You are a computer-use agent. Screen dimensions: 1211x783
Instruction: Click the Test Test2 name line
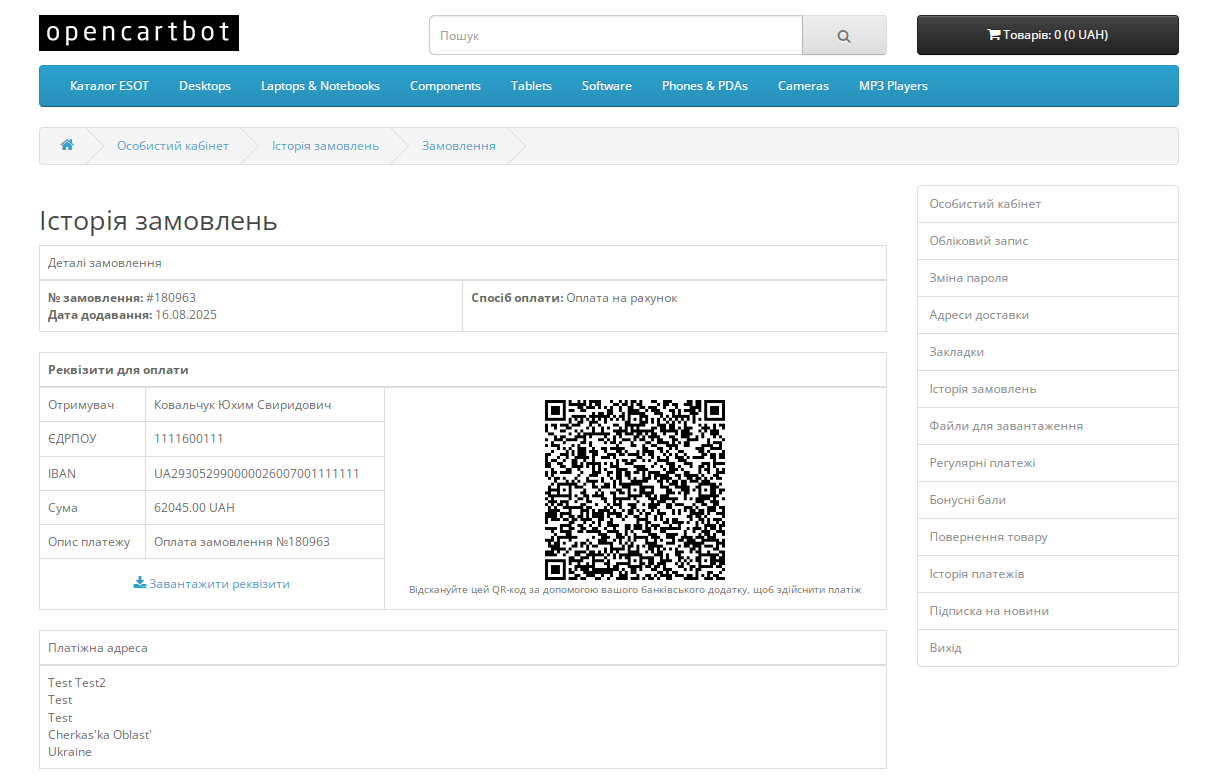click(77, 683)
